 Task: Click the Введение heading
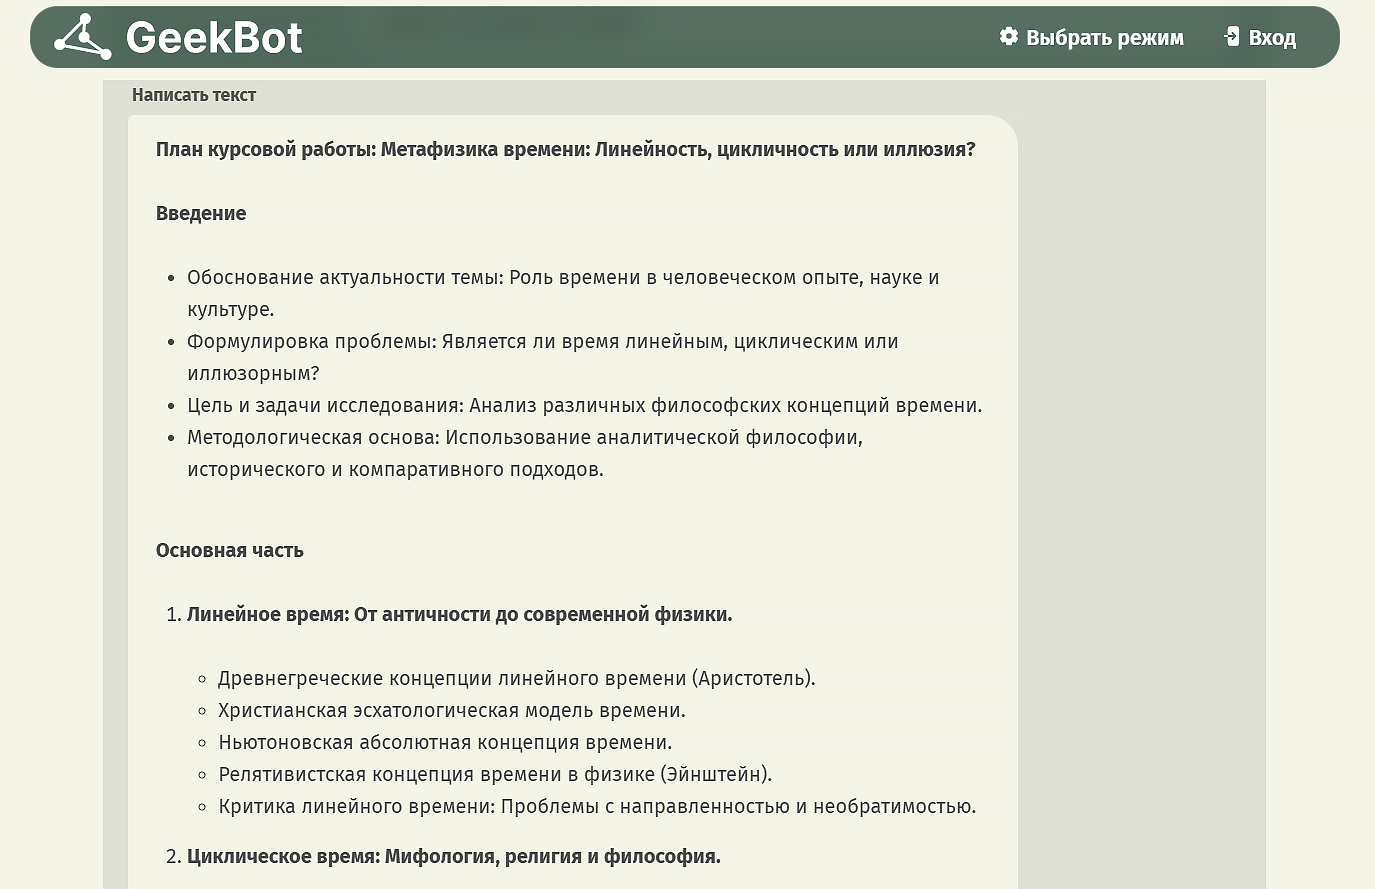point(201,214)
